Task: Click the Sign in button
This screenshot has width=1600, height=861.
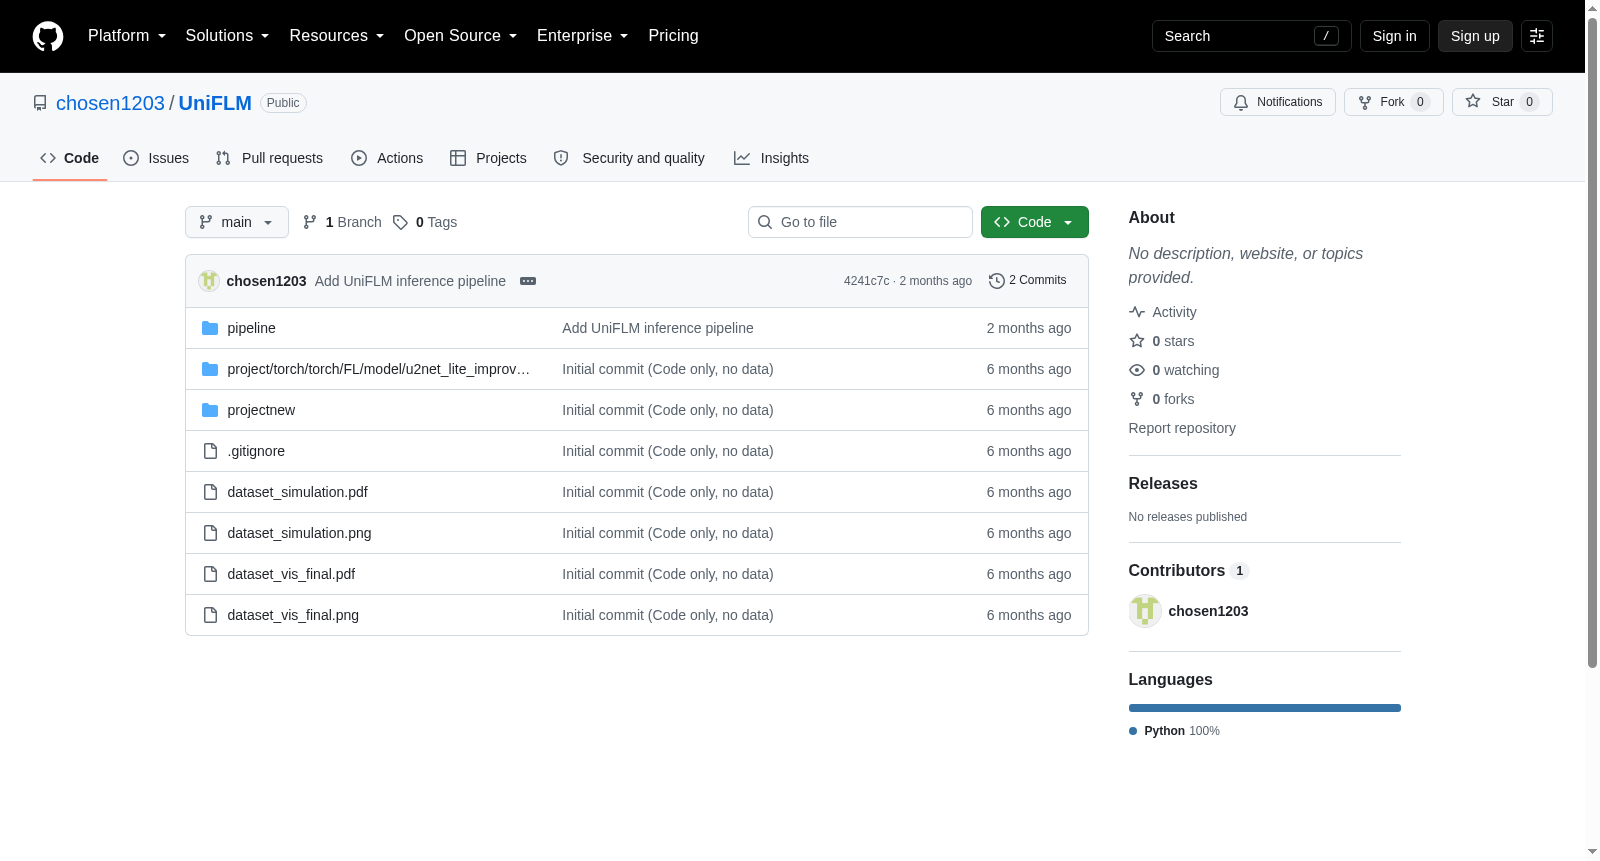Action: click(1395, 36)
